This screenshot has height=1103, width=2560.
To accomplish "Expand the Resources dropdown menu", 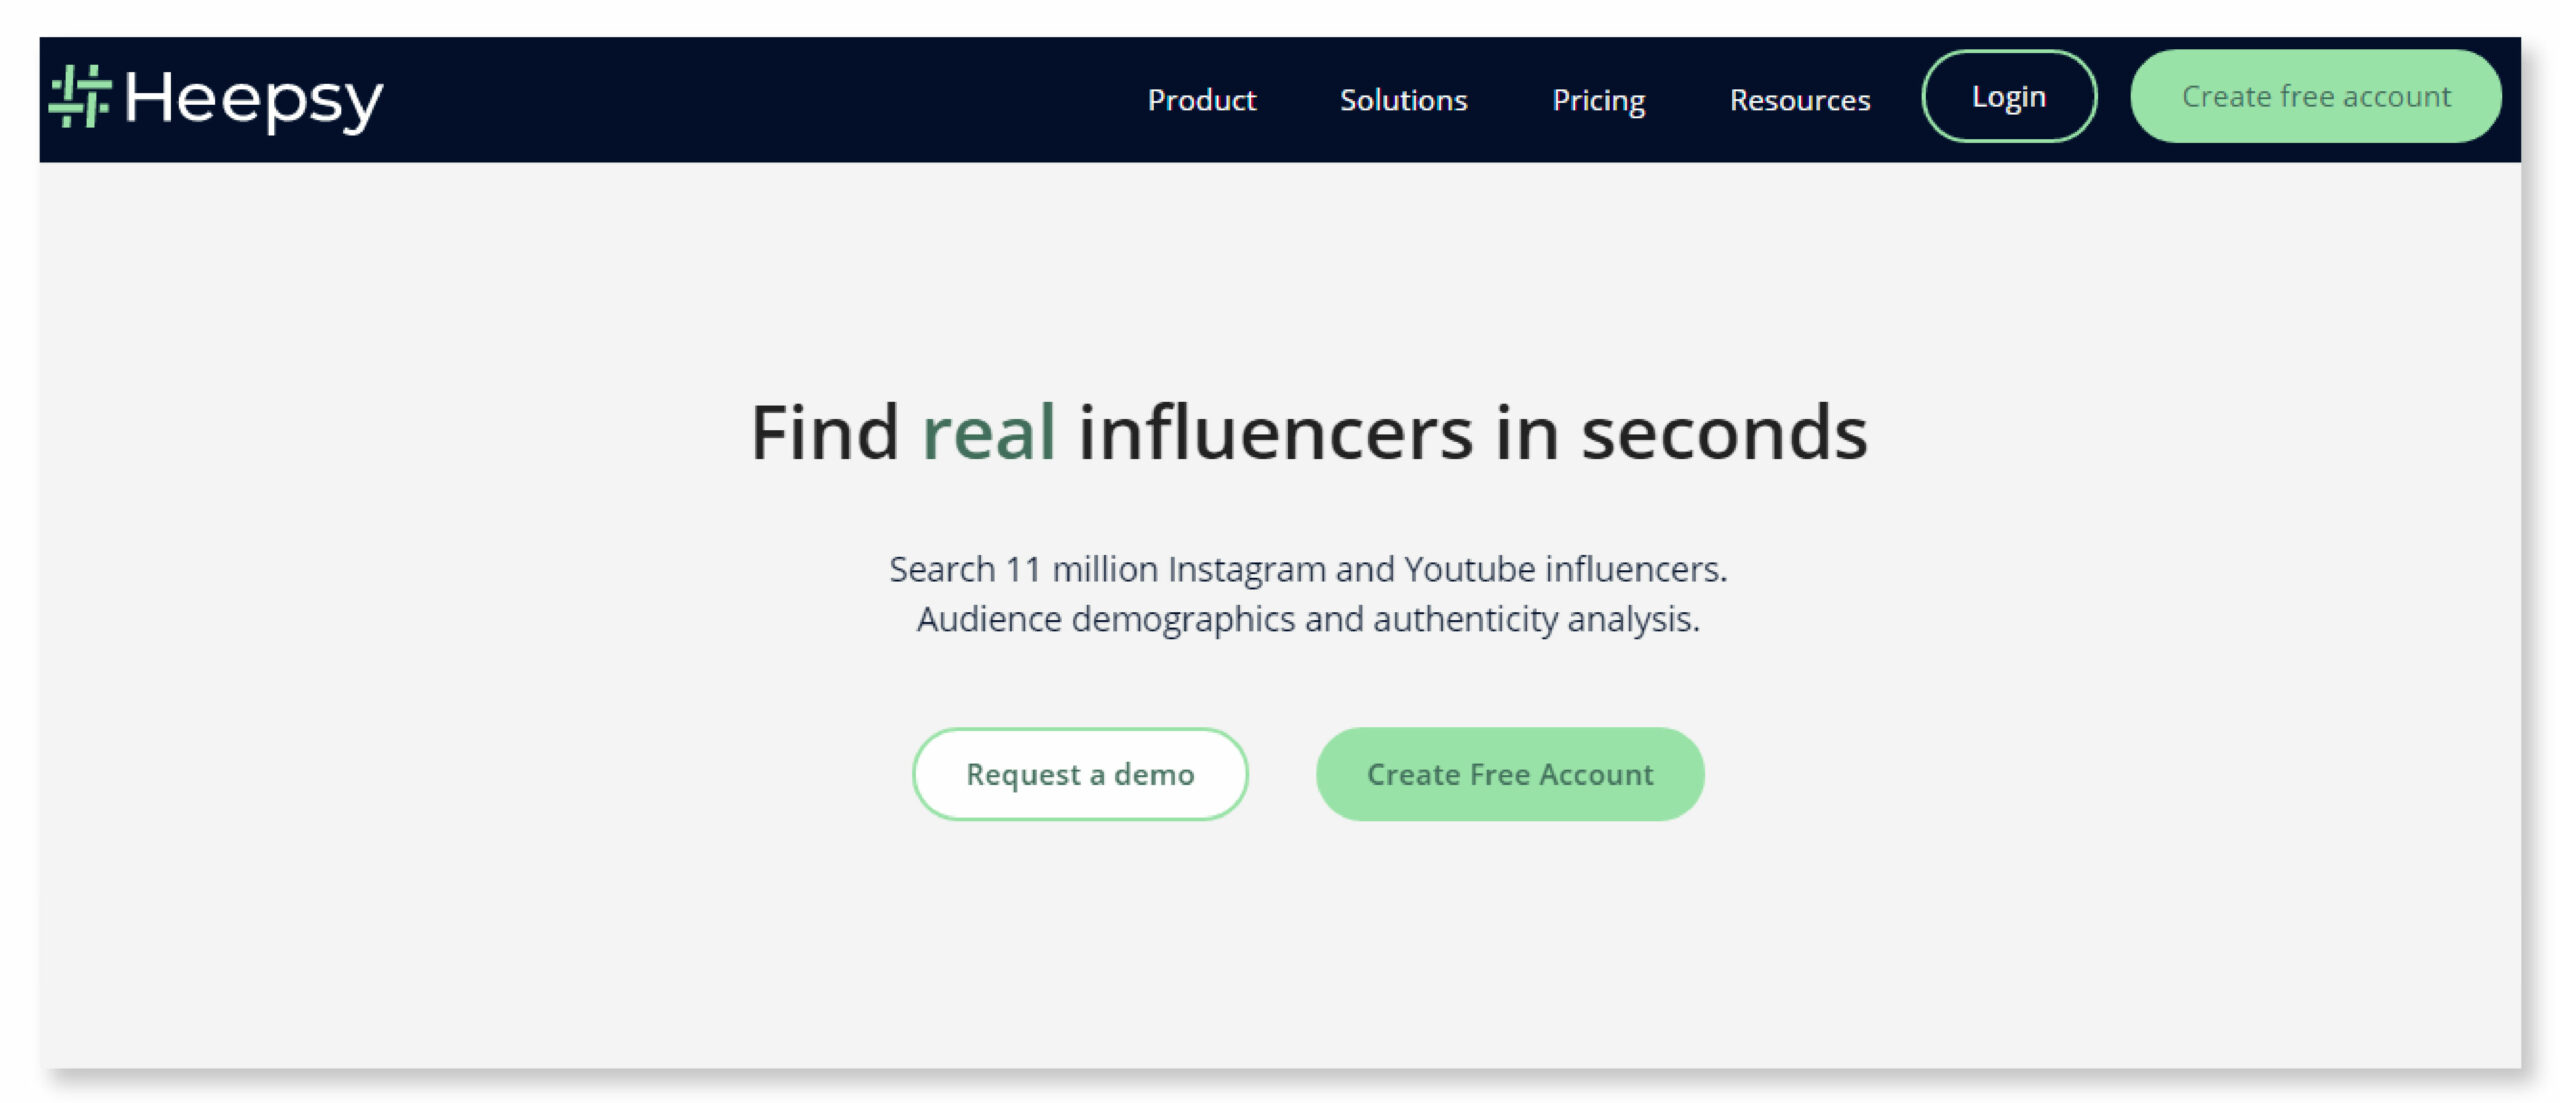I will (1800, 100).
